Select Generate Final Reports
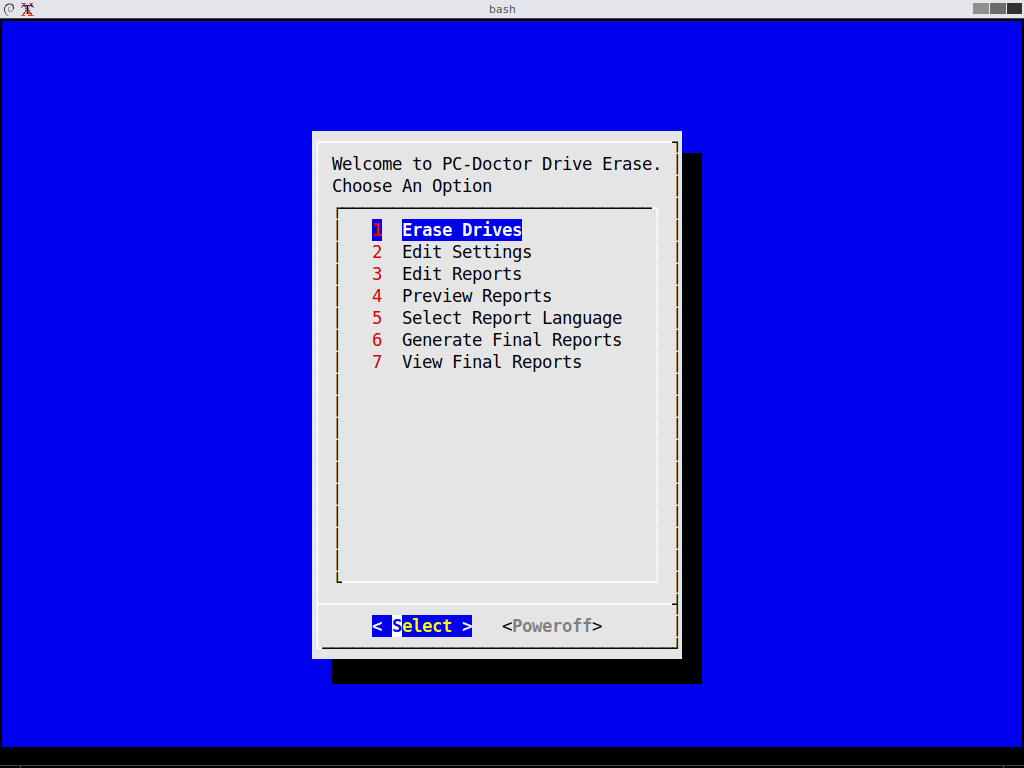 (511, 339)
